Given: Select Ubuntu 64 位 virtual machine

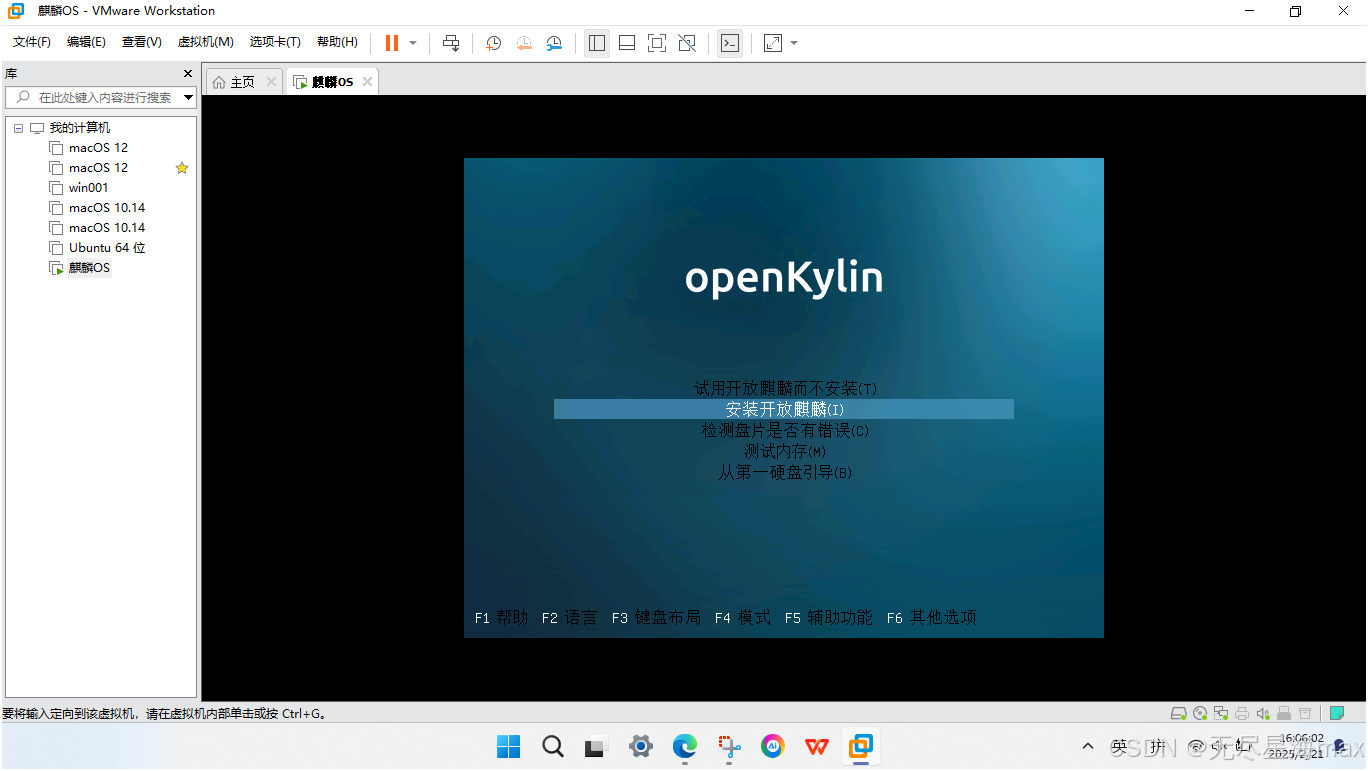Looking at the screenshot, I should 107,248.
